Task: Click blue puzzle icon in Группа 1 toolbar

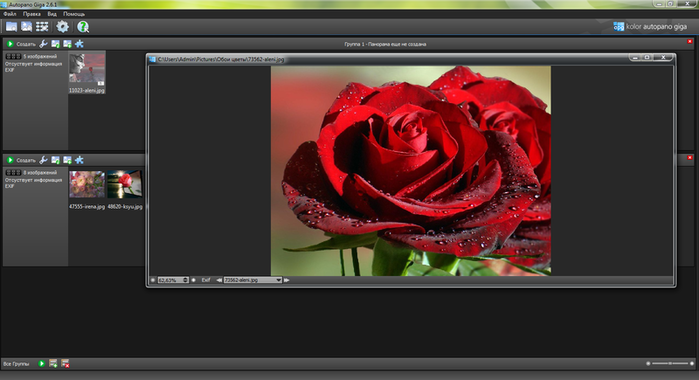Action: [x=79, y=44]
